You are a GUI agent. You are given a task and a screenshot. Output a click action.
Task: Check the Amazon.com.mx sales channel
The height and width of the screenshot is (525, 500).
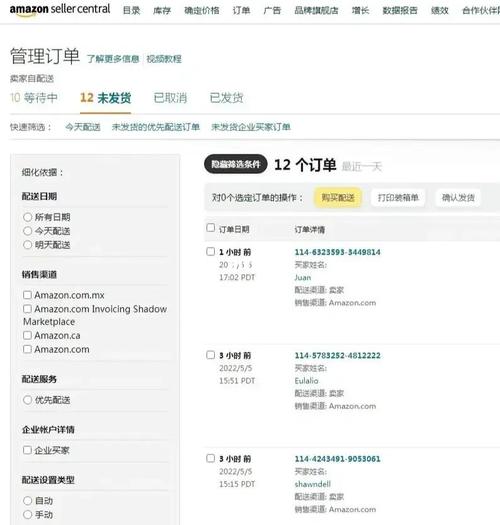click(27, 295)
